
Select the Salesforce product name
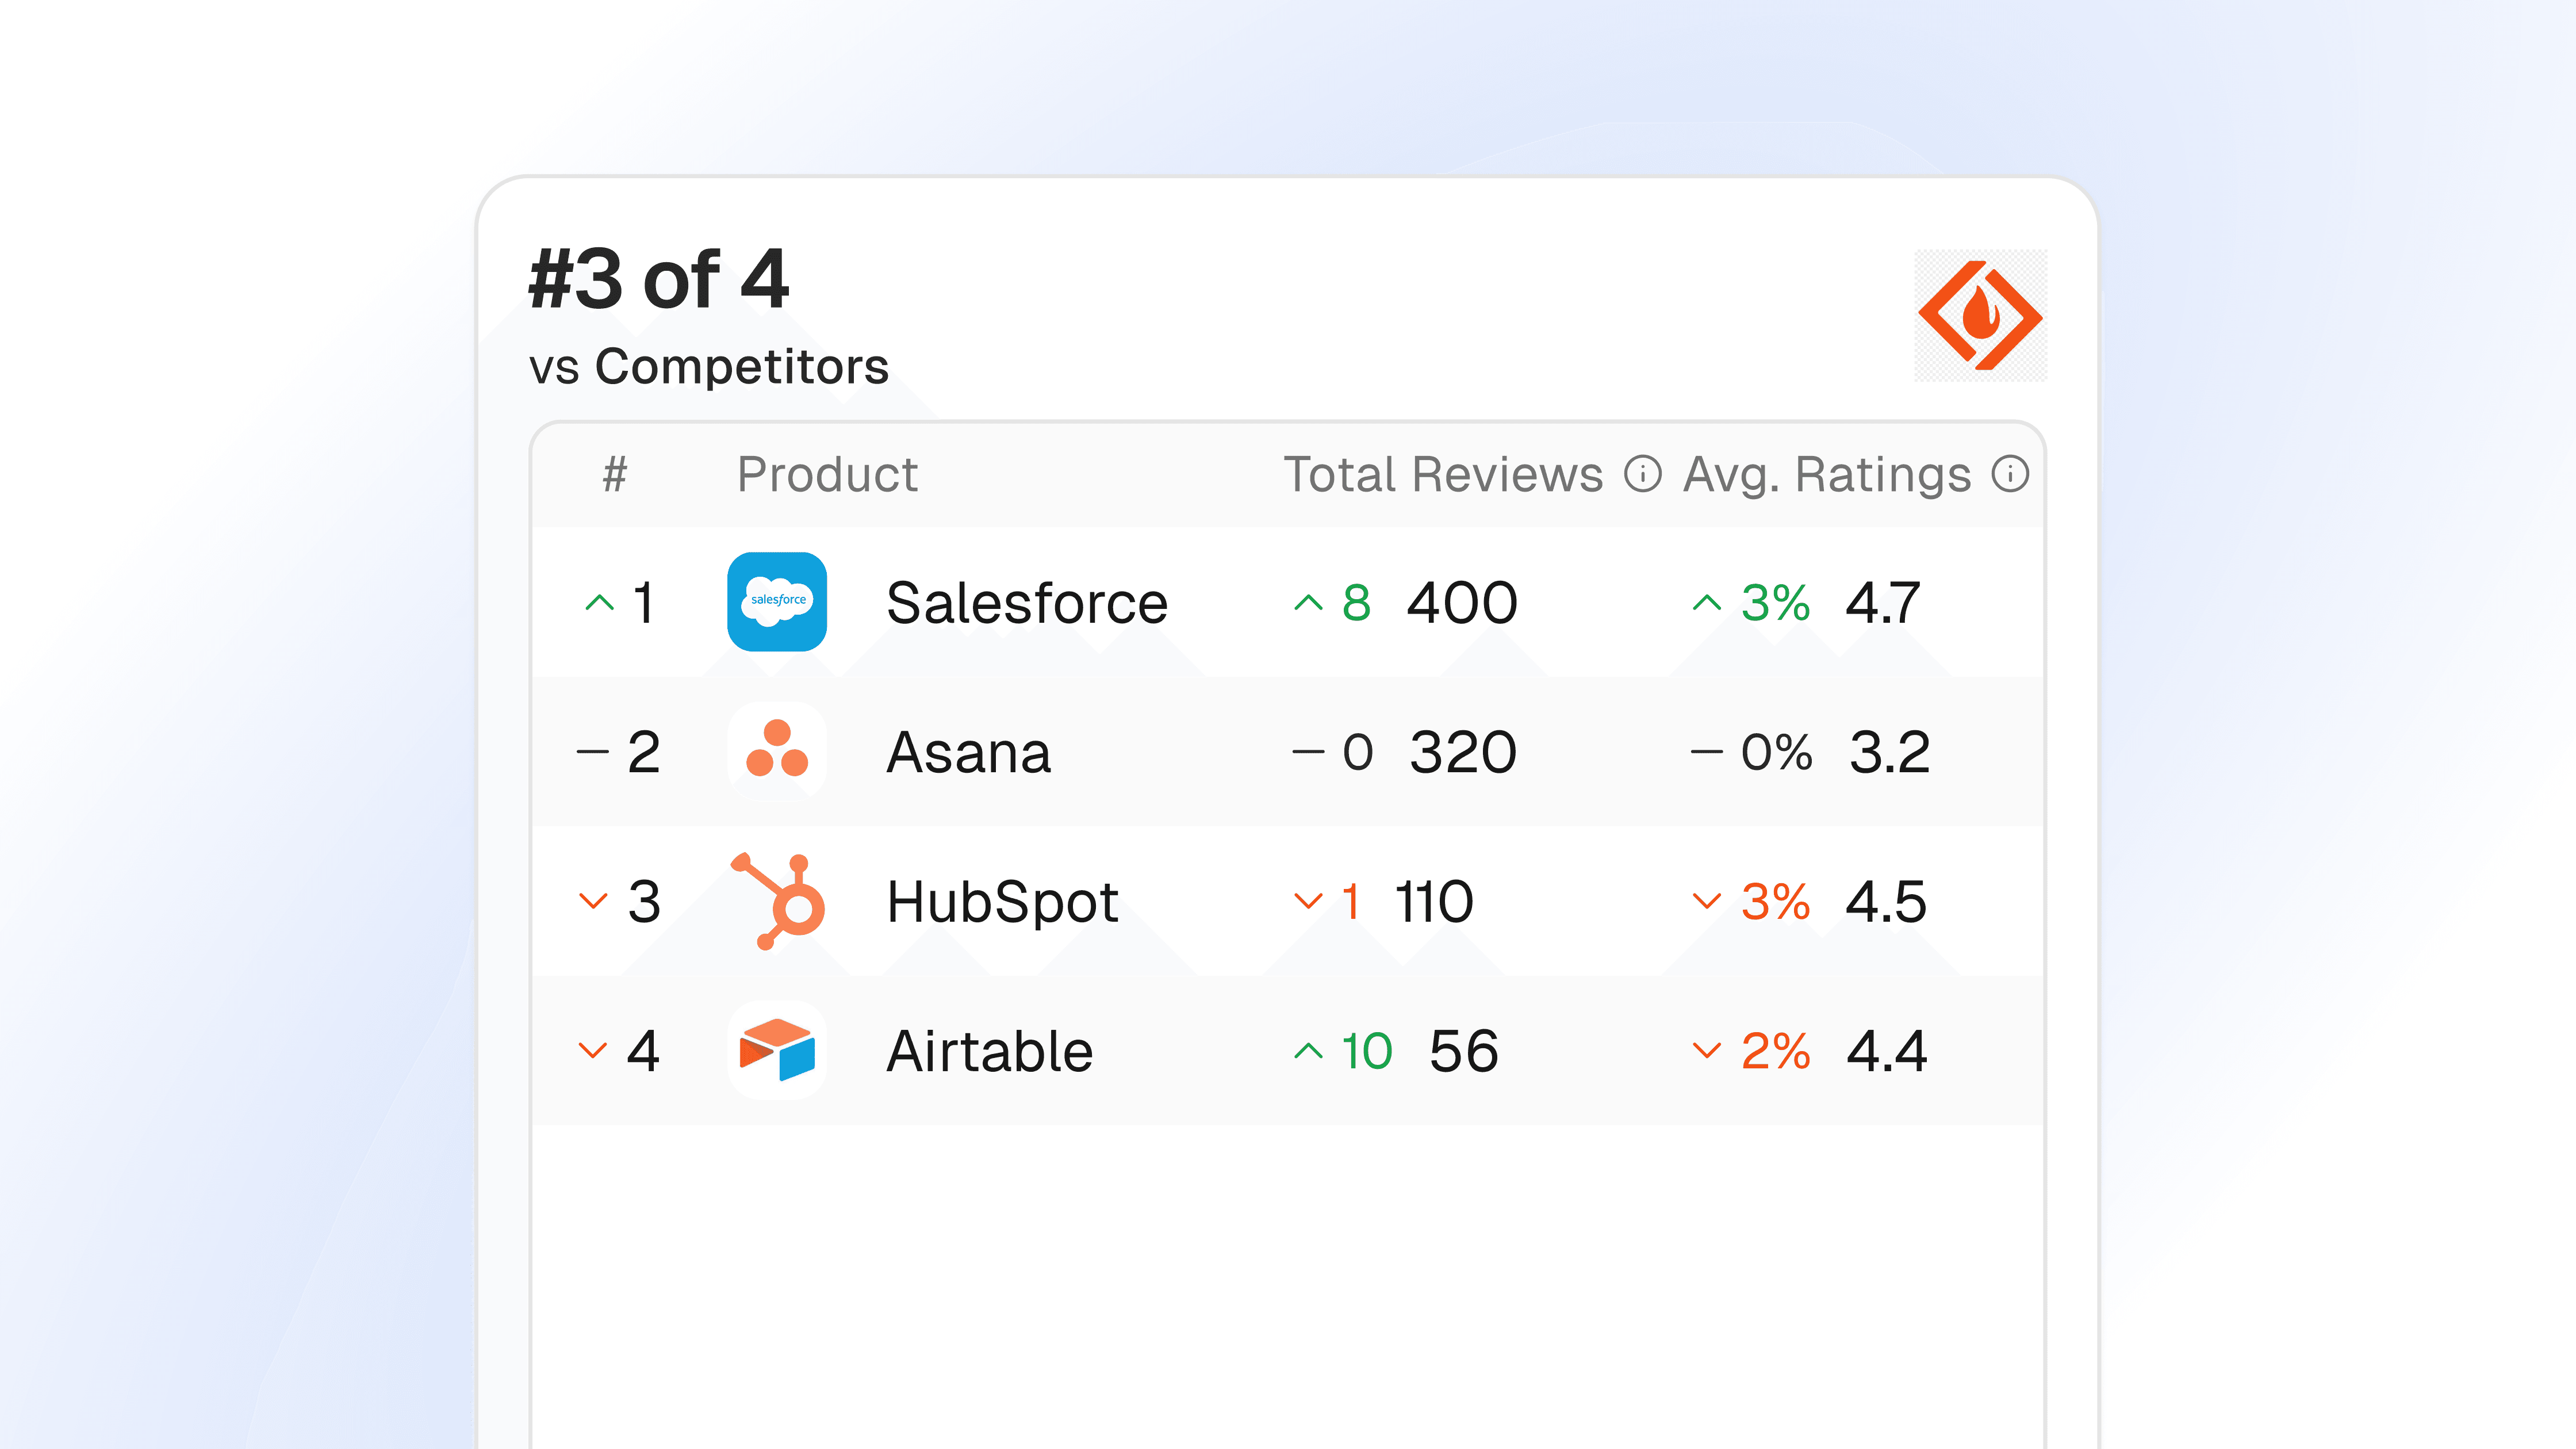pyautogui.click(x=1027, y=603)
